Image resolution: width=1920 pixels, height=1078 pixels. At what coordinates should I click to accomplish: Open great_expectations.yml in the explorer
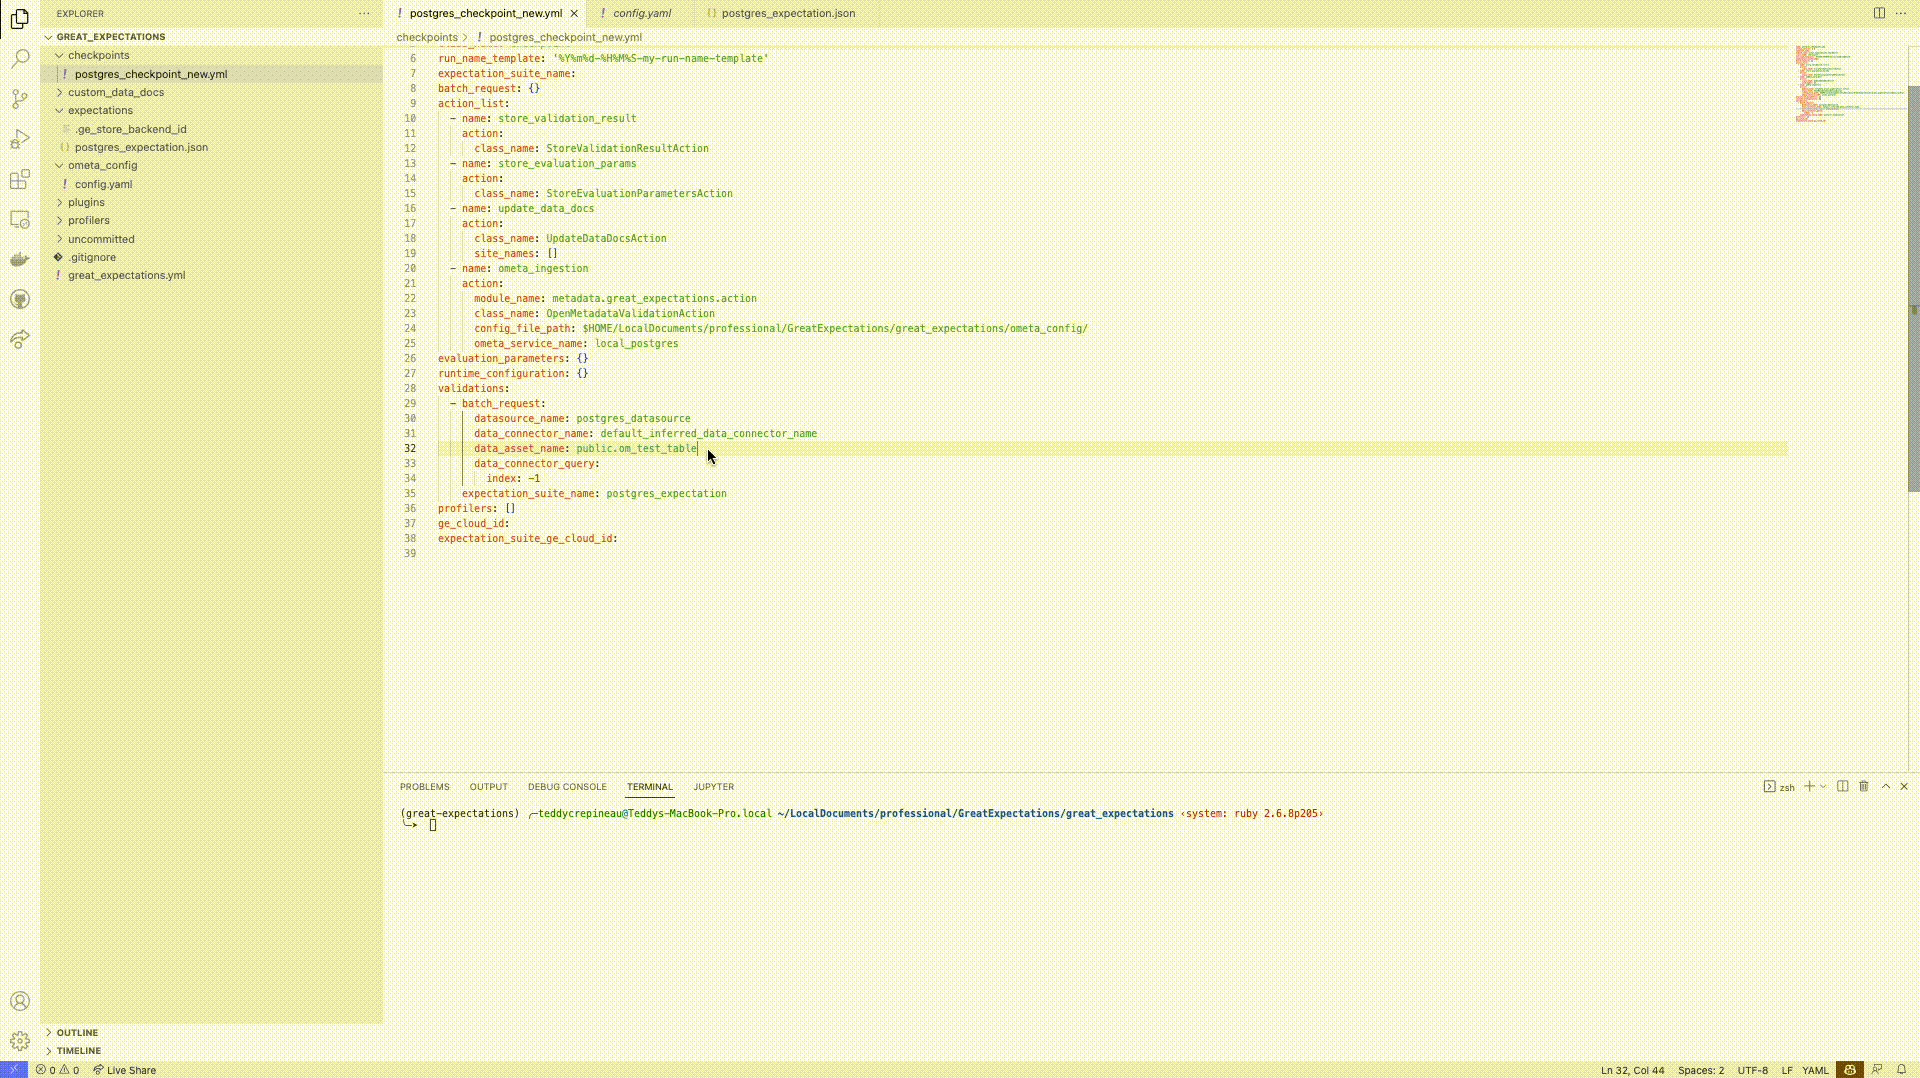point(126,275)
